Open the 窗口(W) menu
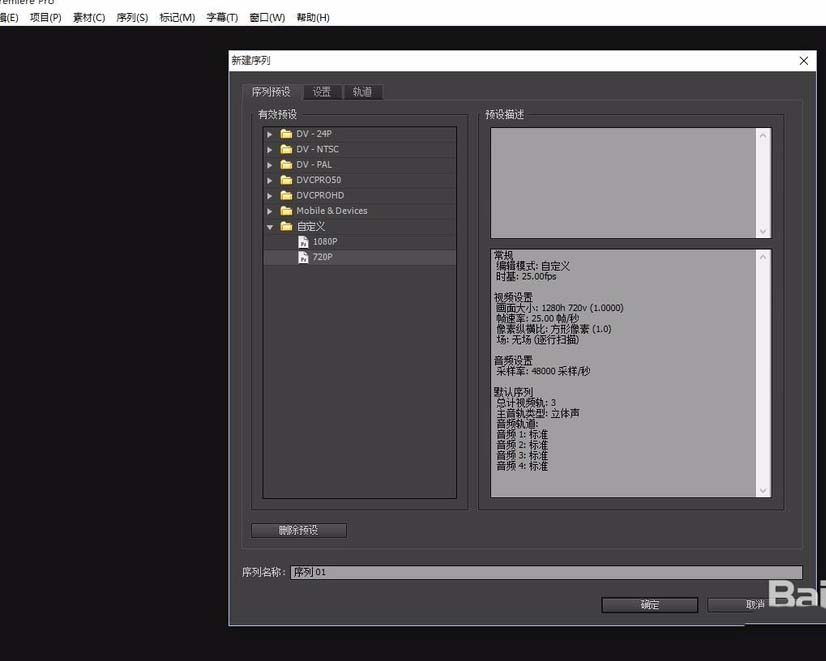This screenshot has width=826, height=661. [267, 17]
